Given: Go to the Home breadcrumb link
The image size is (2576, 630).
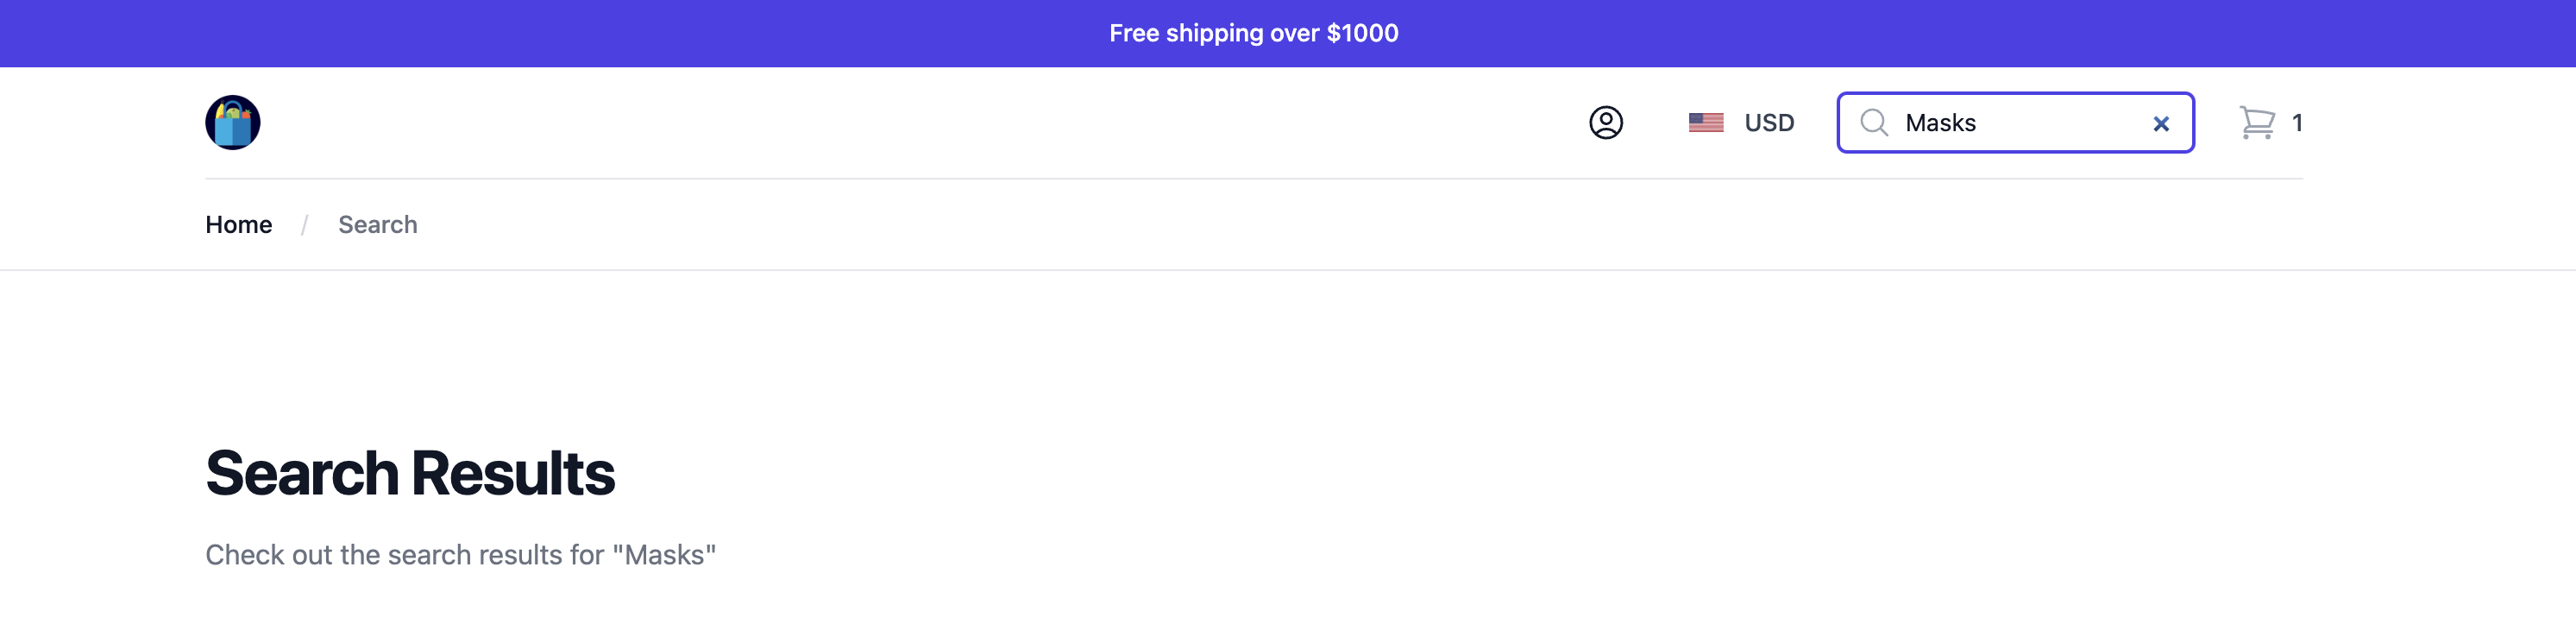Looking at the screenshot, I should 238,225.
